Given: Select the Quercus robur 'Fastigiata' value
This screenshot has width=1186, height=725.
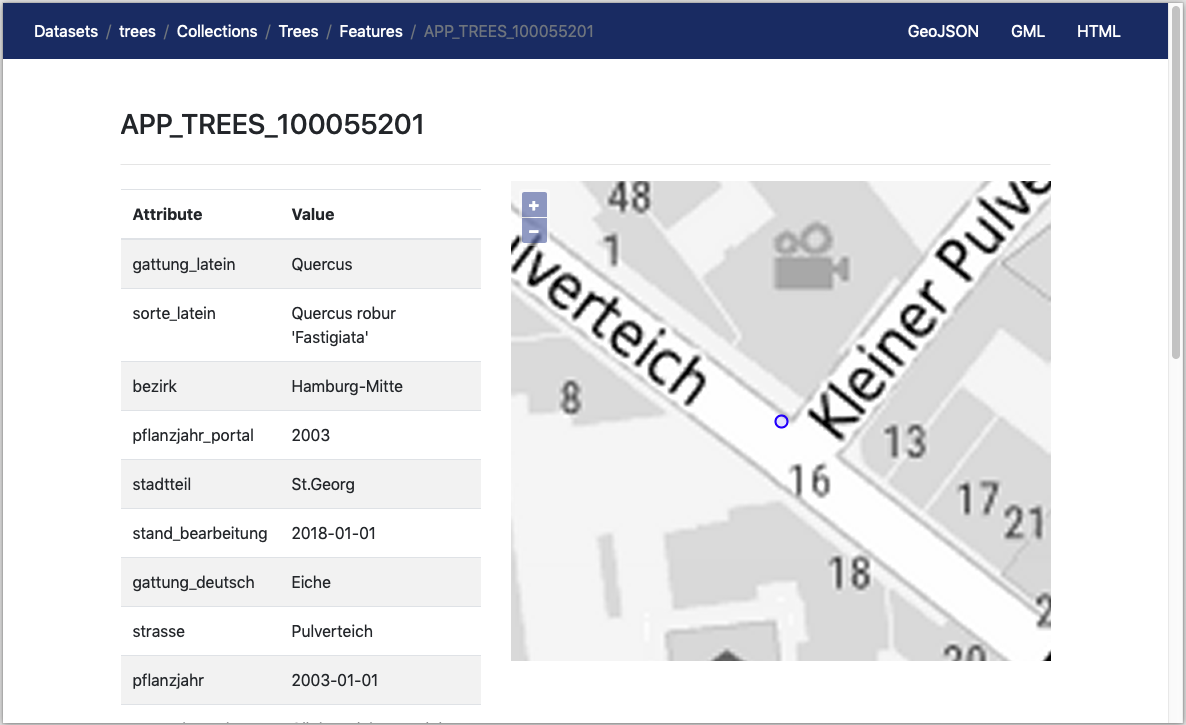Looking at the screenshot, I should tap(343, 325).
